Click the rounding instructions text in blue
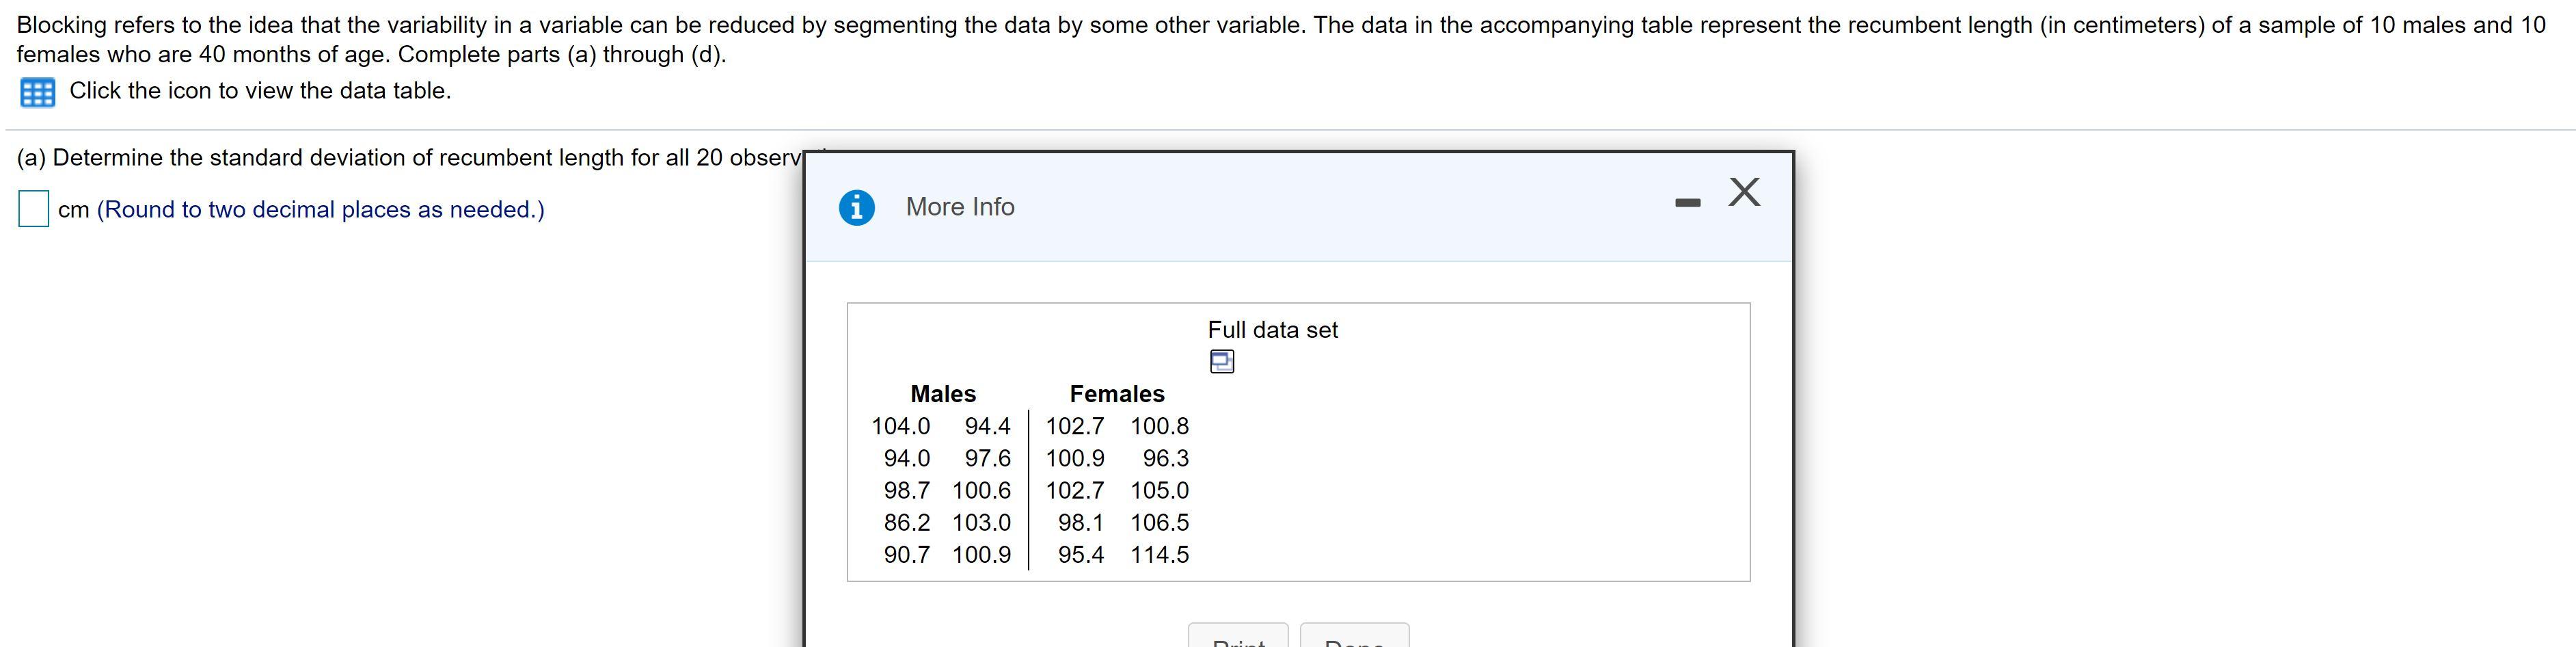Screen dimensions: 2576x647 pyautogui.click(x=320, y=209)
